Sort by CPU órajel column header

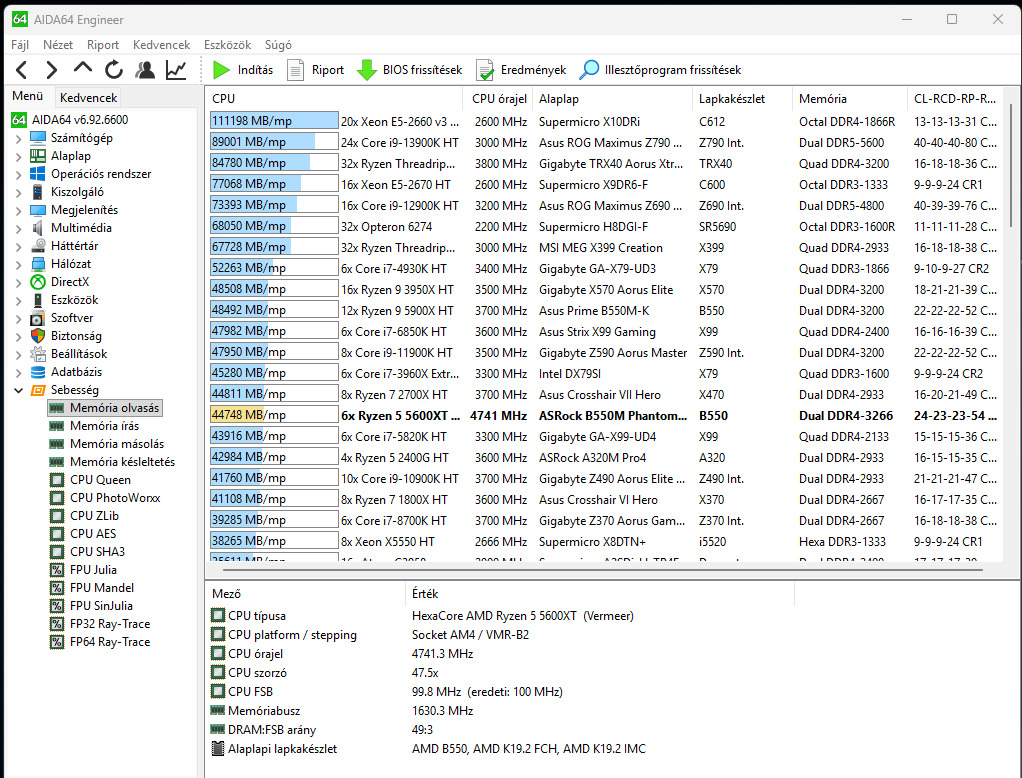click(499, 99)
